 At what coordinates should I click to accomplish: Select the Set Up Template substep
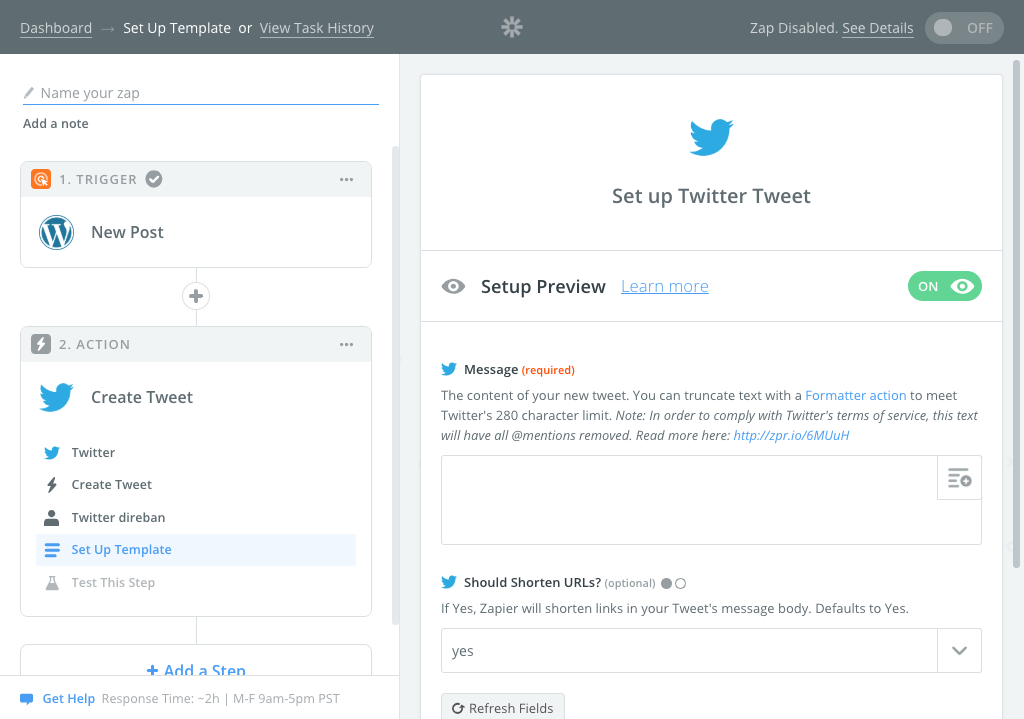(196, 550)
